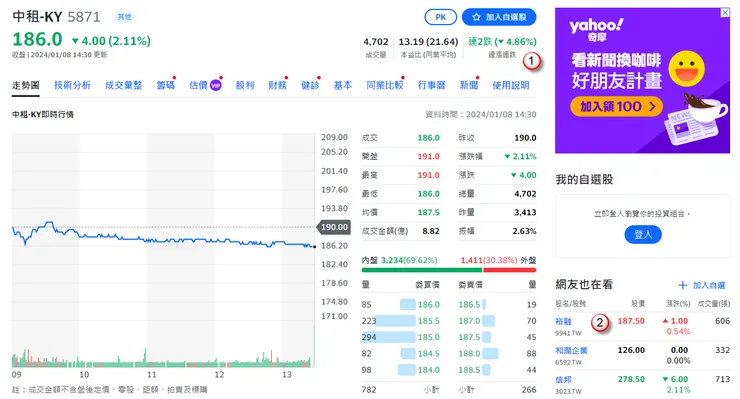
Task: Click the PK compare button
Action: coord(440,17)
